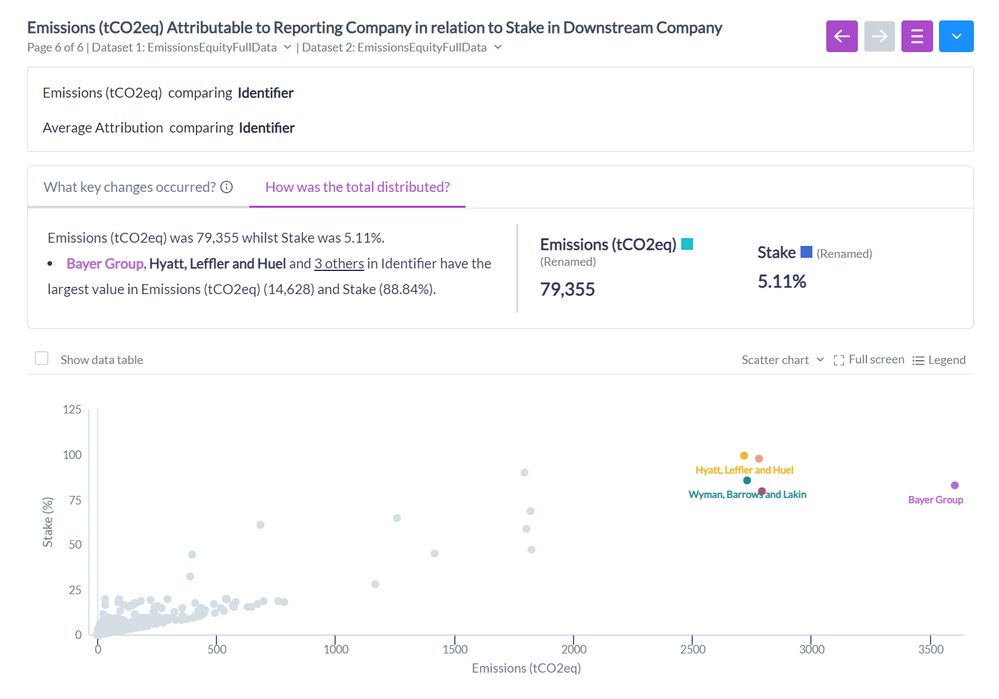999x699 pixels.
Task: Expand the Dataset 2 dropdown
Action: tap(498, 47)
